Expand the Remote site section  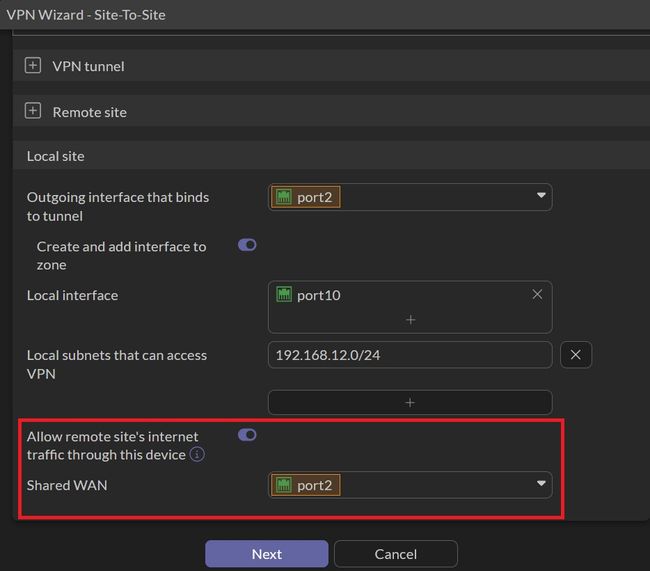[x=33, y=111]
